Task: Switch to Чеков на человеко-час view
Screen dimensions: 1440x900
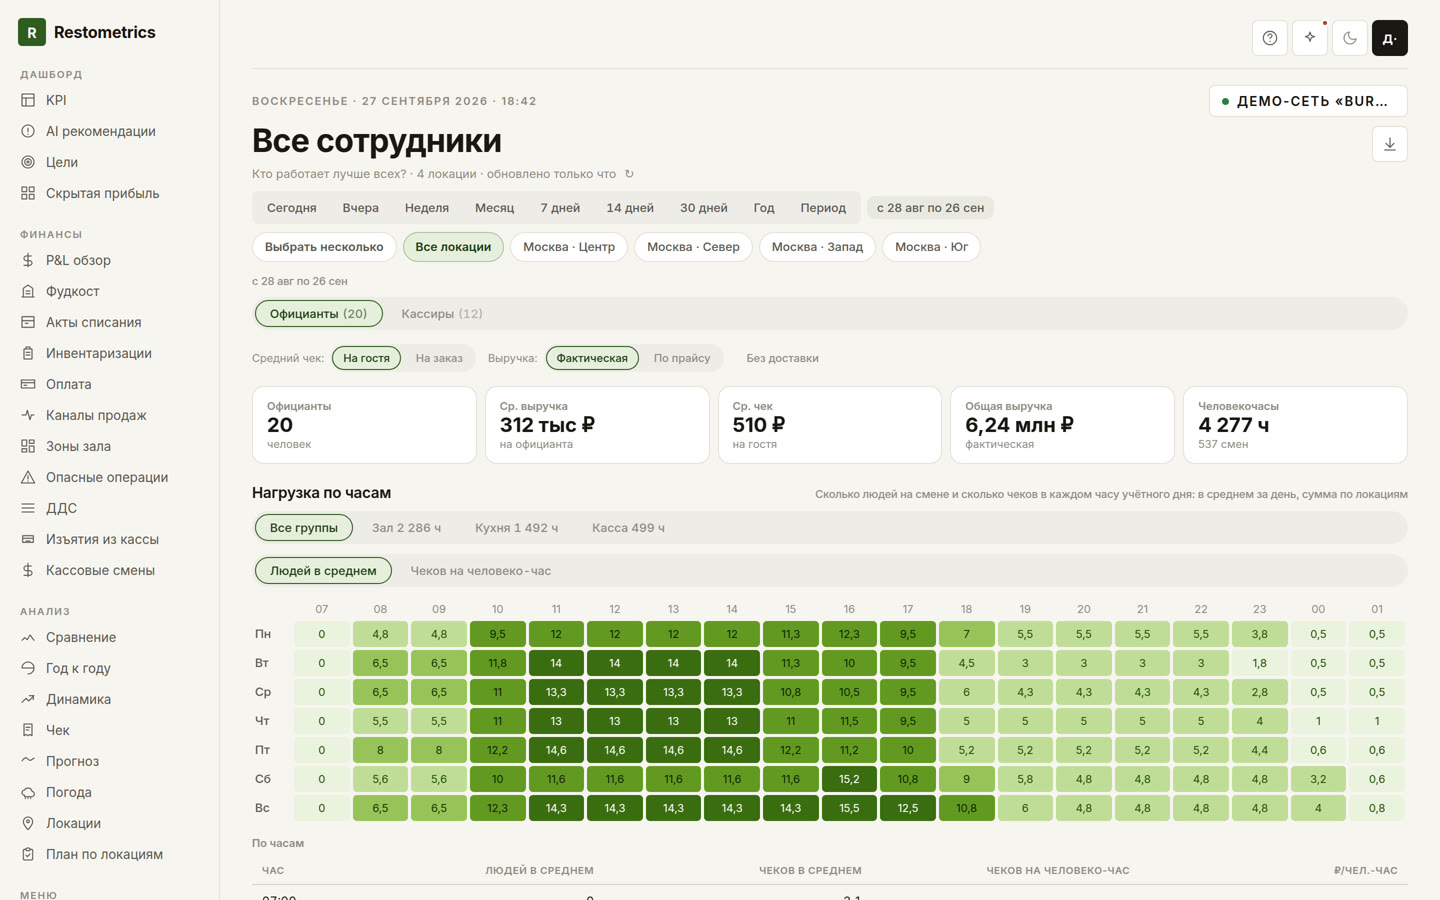Action: 480,571
